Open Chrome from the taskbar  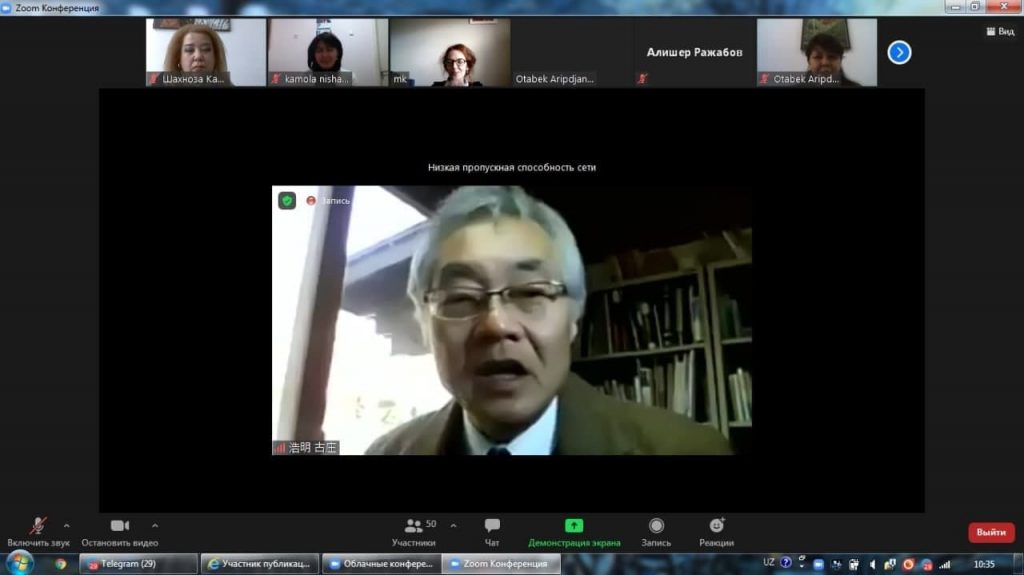tap(60, 564)
